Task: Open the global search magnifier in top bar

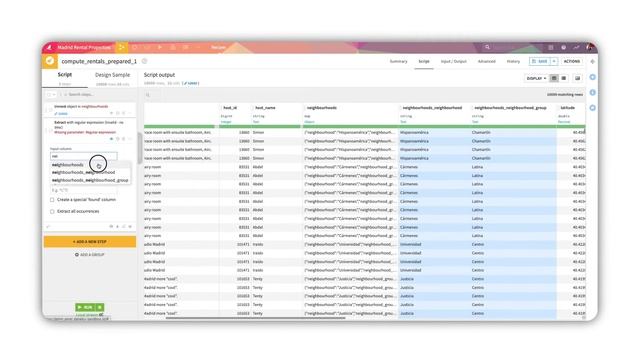Action: tap(487, 47)
